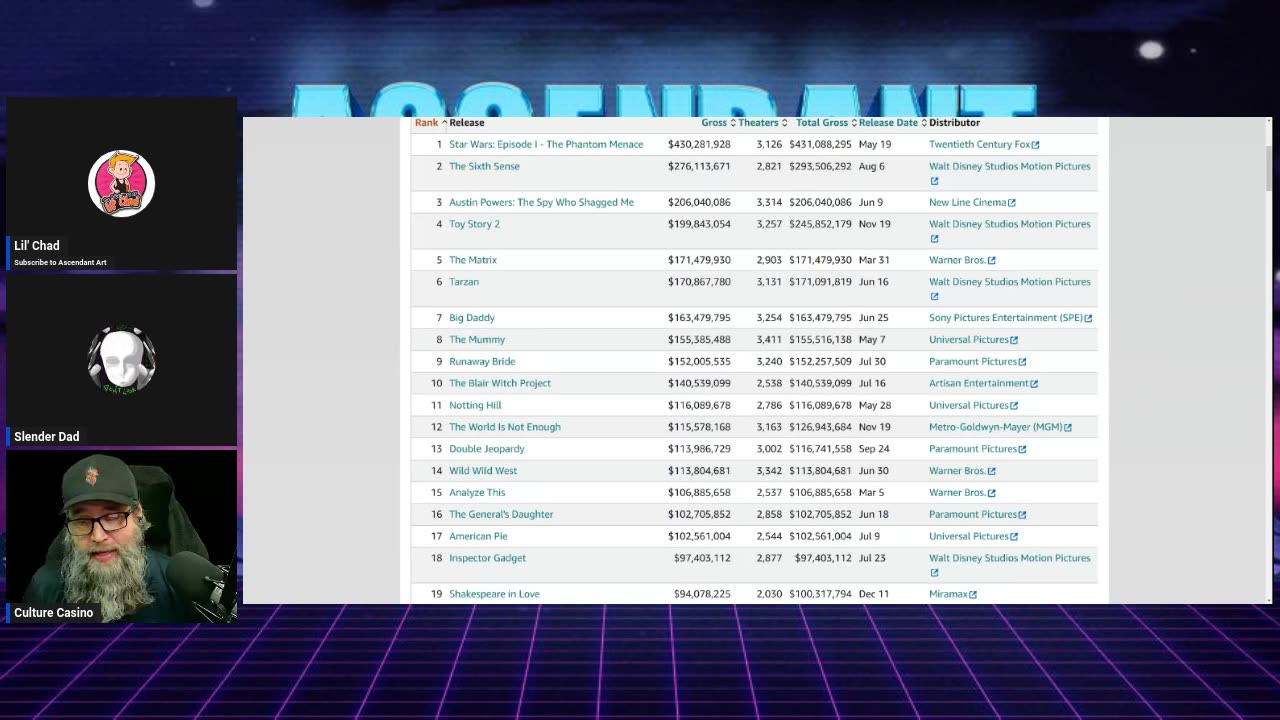Open the Artisan Entertainment distributor link
The height and width of the screenshot is (720, 1280).
click(979, 384)
